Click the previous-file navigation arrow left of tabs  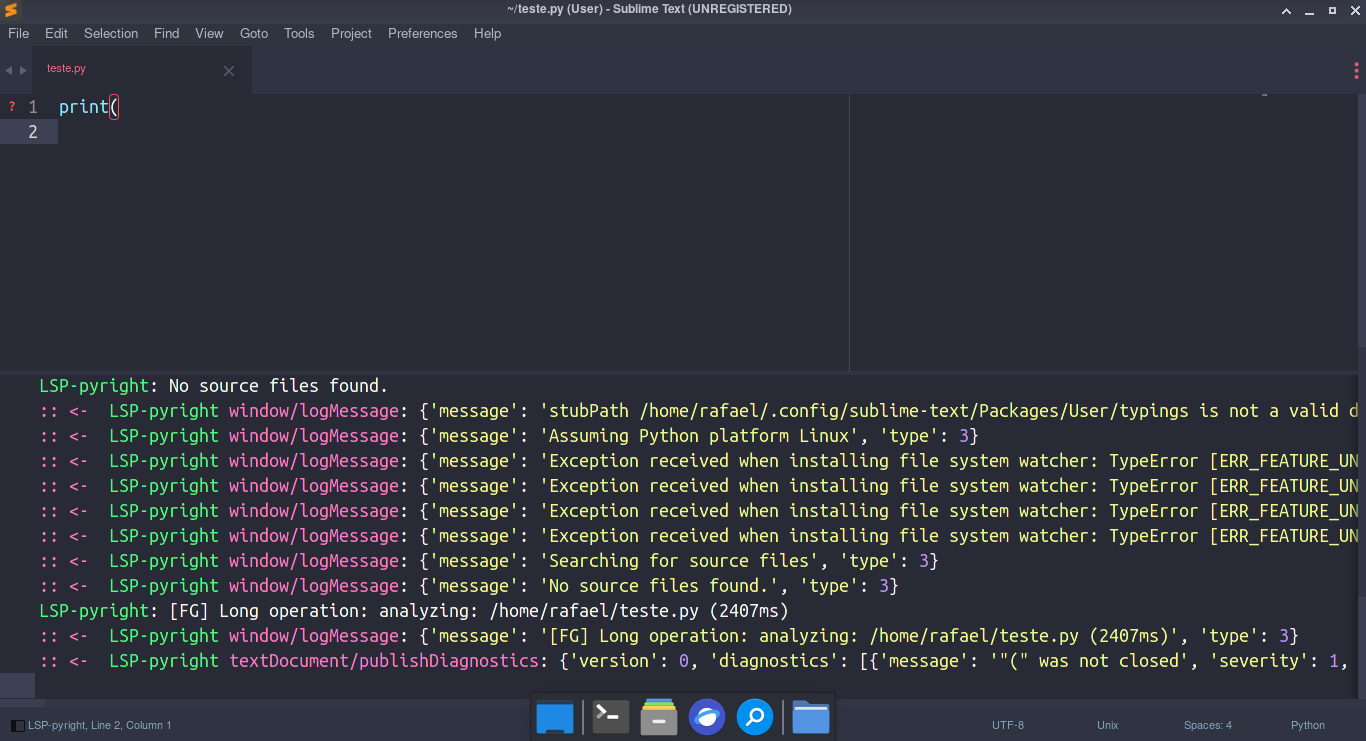click(x=8, y=70)
